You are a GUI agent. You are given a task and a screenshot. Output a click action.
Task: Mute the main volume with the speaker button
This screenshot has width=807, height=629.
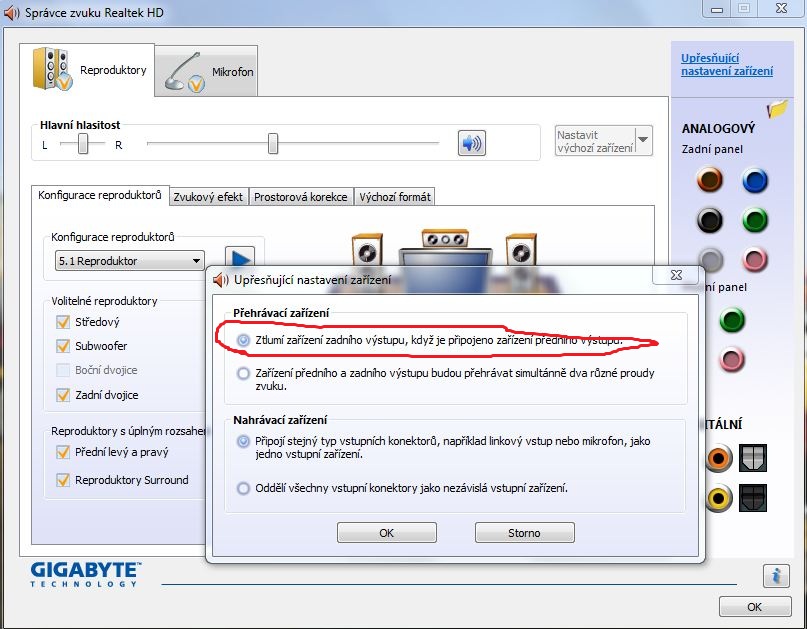471,143
